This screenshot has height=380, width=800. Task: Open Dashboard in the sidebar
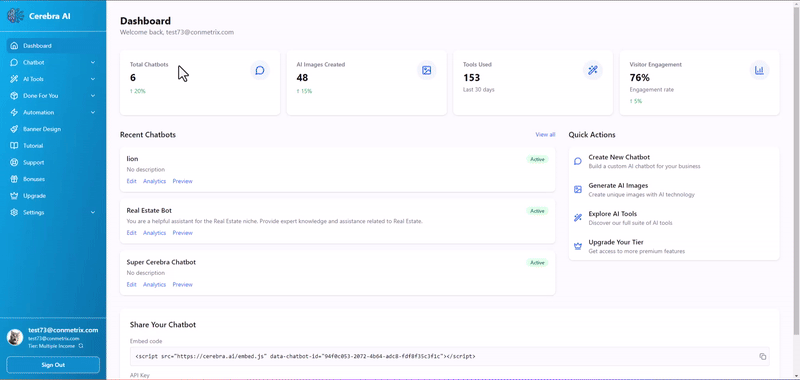(x=53, y=45)
